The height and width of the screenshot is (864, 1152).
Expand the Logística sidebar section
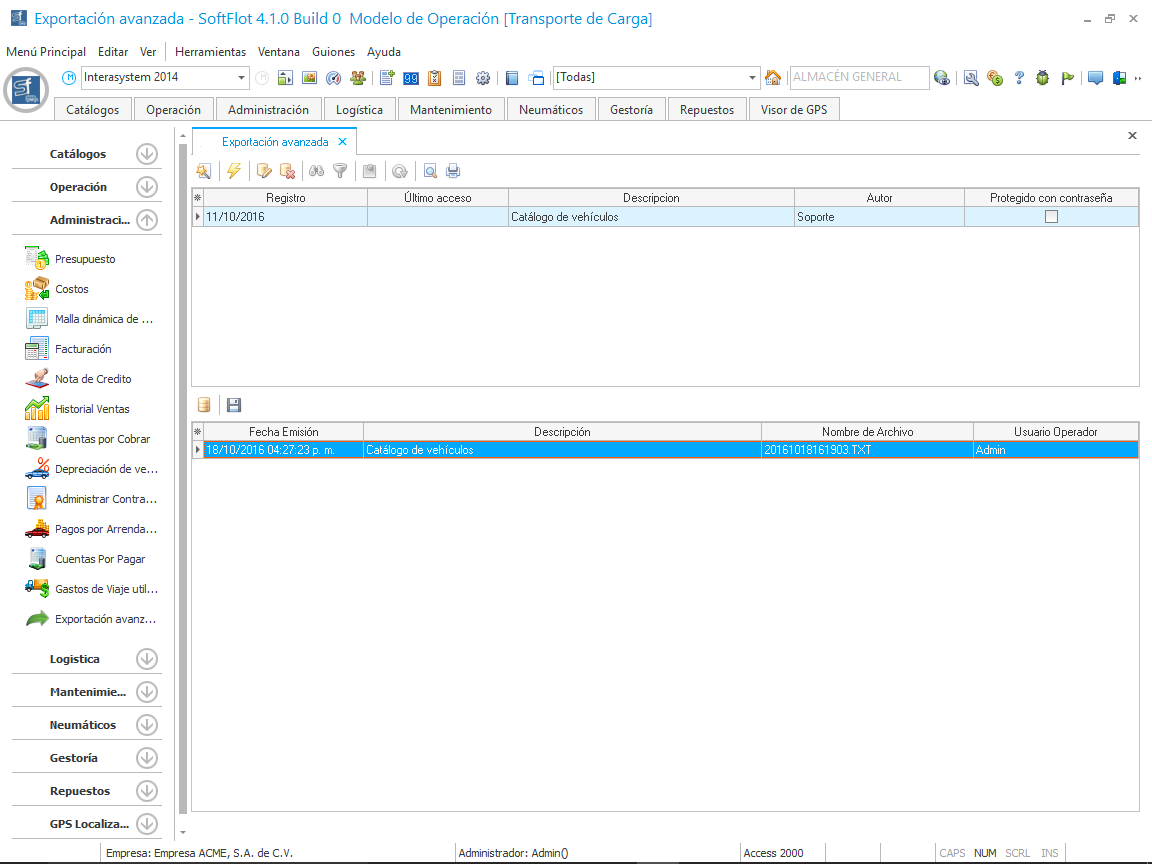pyautogui.click(x=147, y=659)
